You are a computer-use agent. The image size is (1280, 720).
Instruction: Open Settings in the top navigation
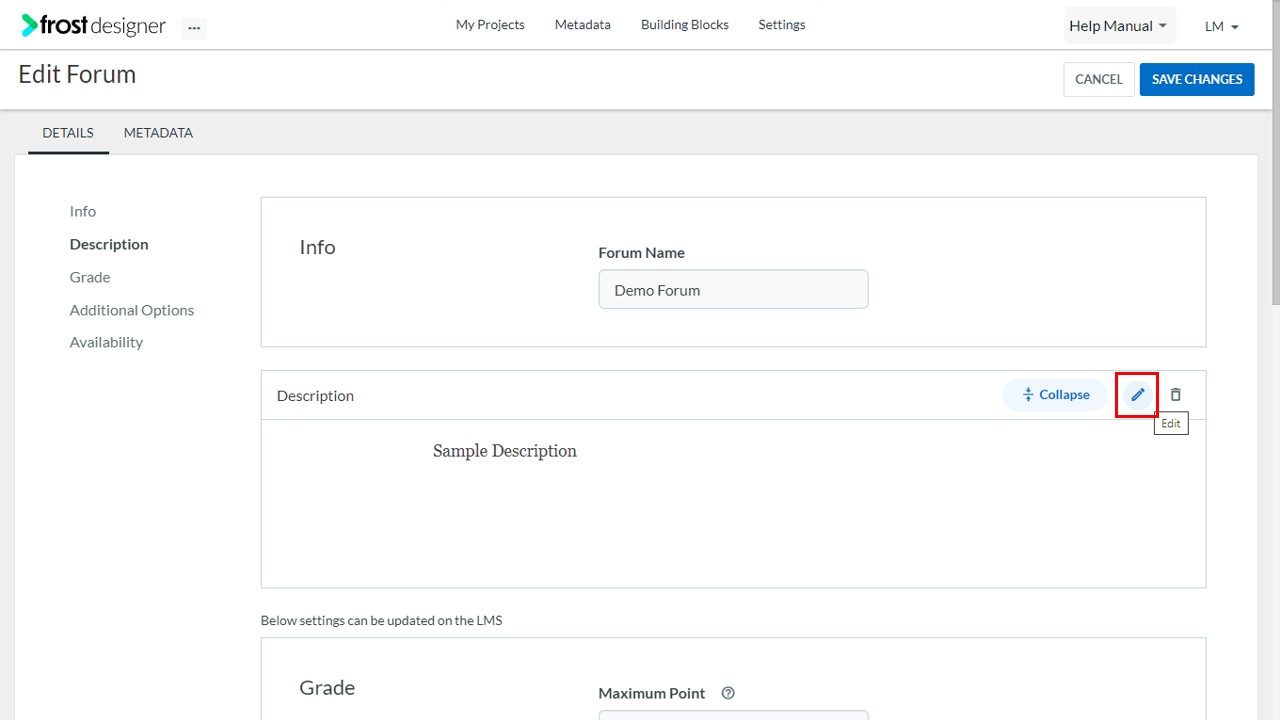tap(782, 25)
